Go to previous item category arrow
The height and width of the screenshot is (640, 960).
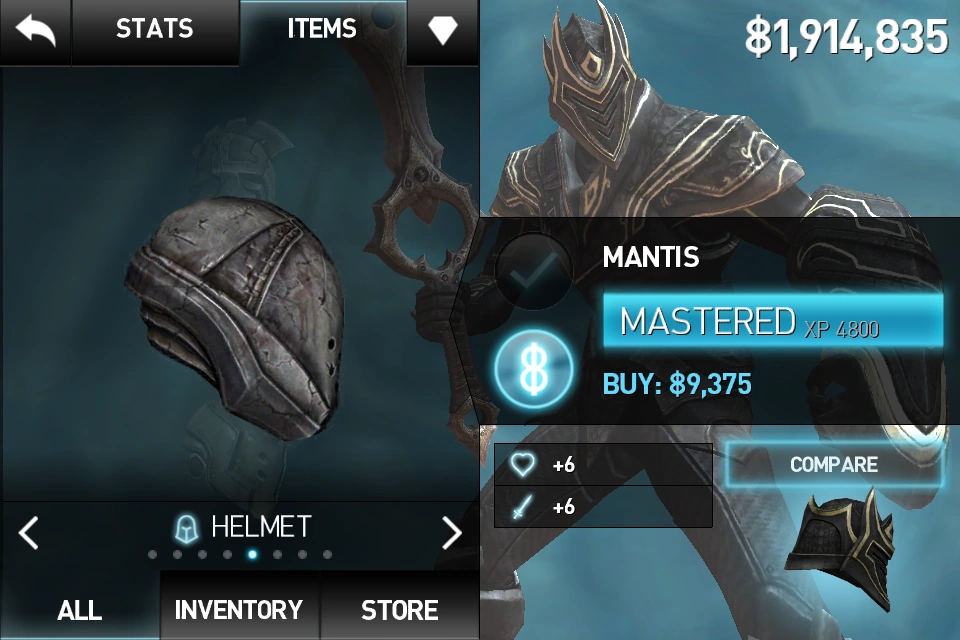pyautogui.click(x=28, y=532)
